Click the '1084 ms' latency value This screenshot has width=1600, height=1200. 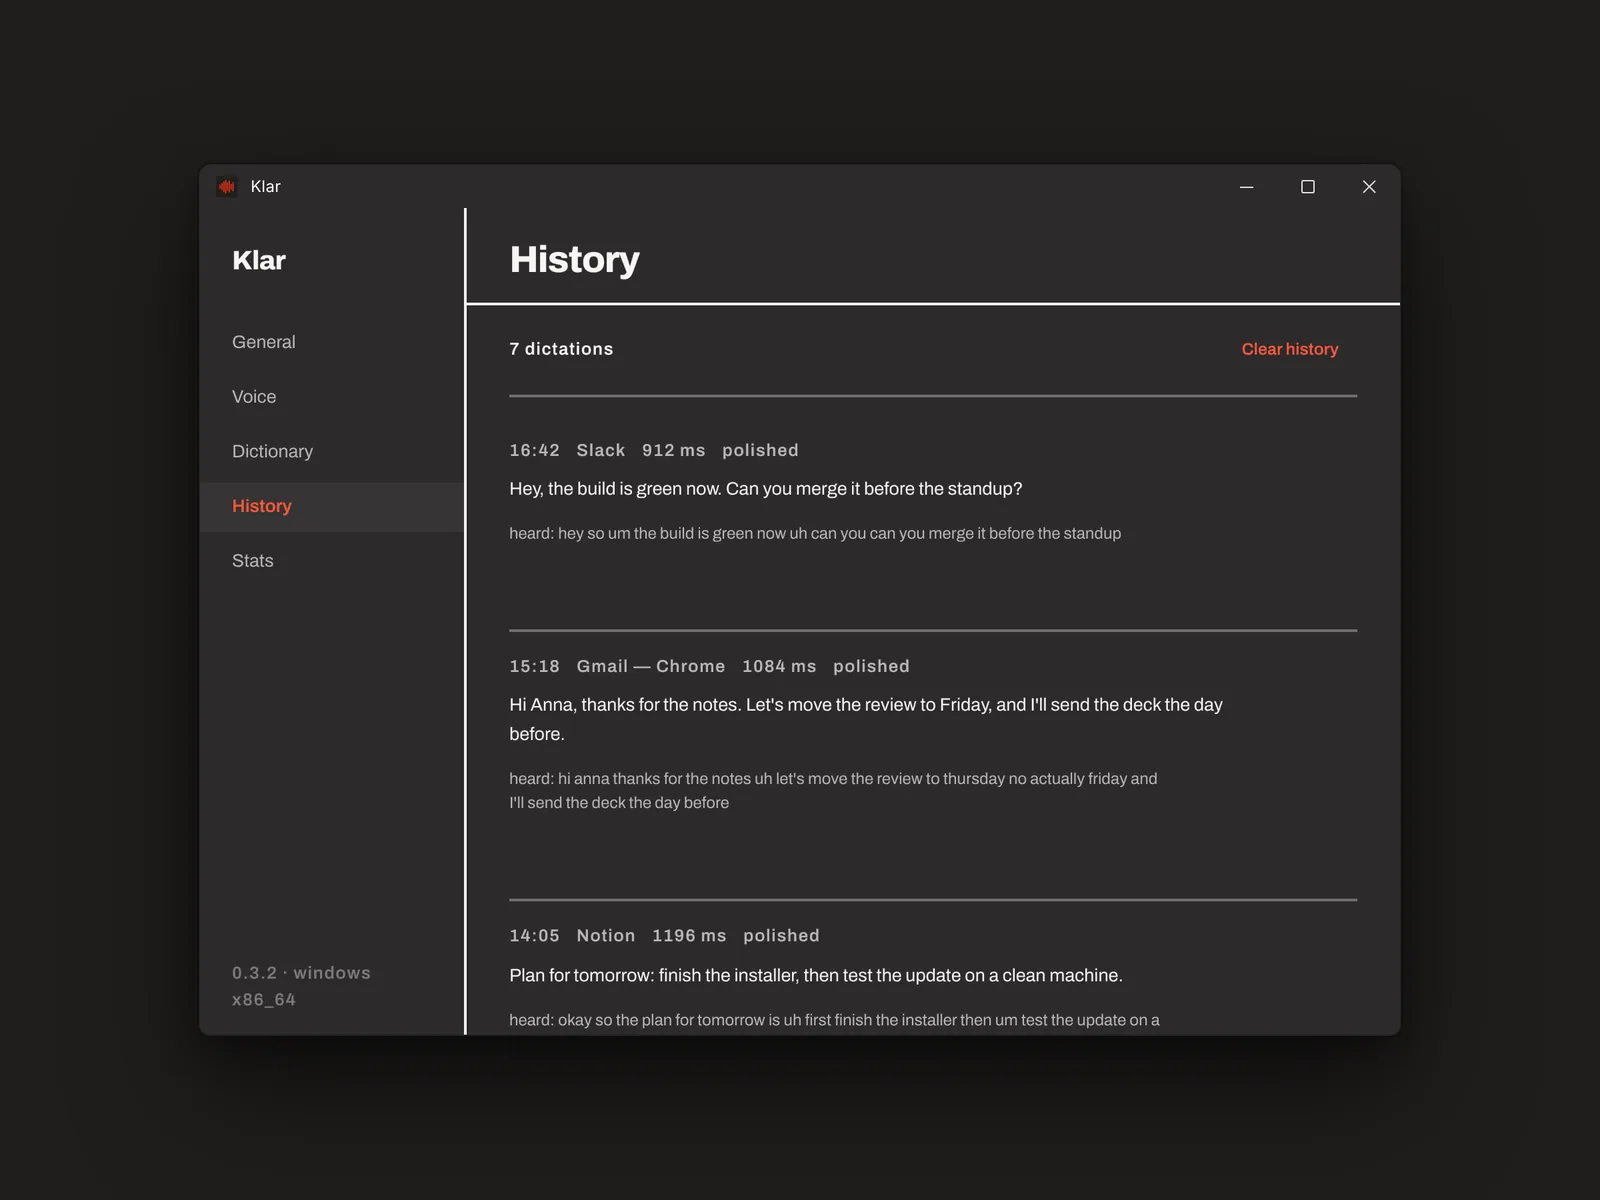coord(779,666)
